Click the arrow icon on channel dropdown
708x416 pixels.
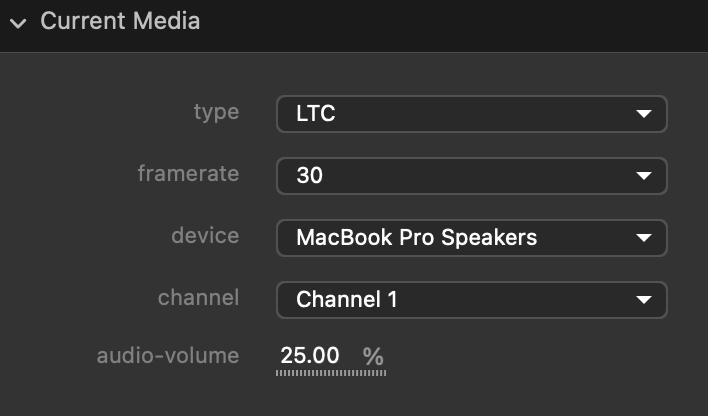pyautogui.click(x=643, y=300)
